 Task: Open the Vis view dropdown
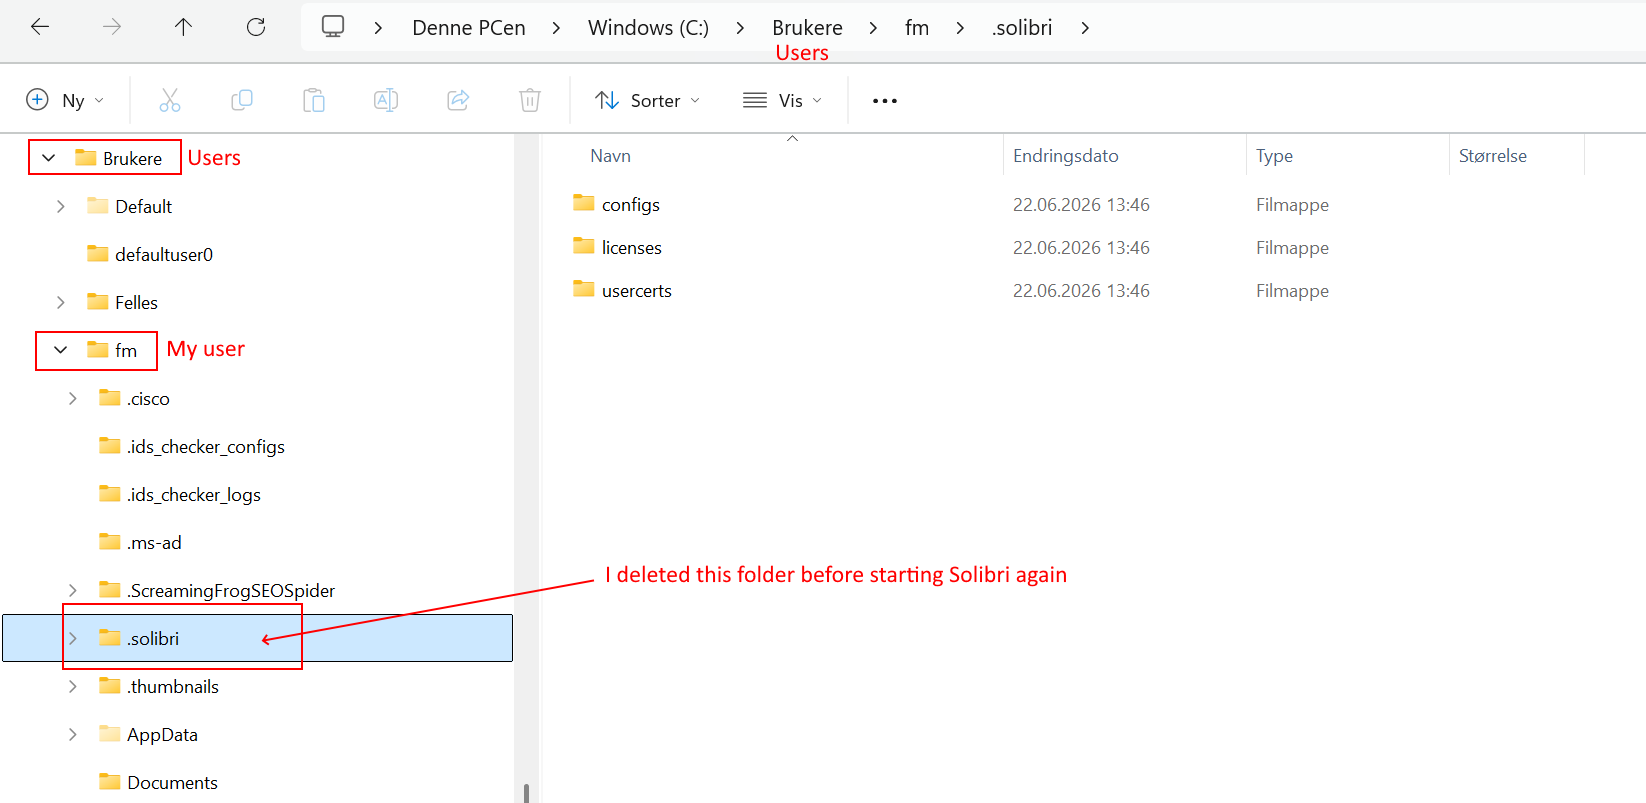783,100
